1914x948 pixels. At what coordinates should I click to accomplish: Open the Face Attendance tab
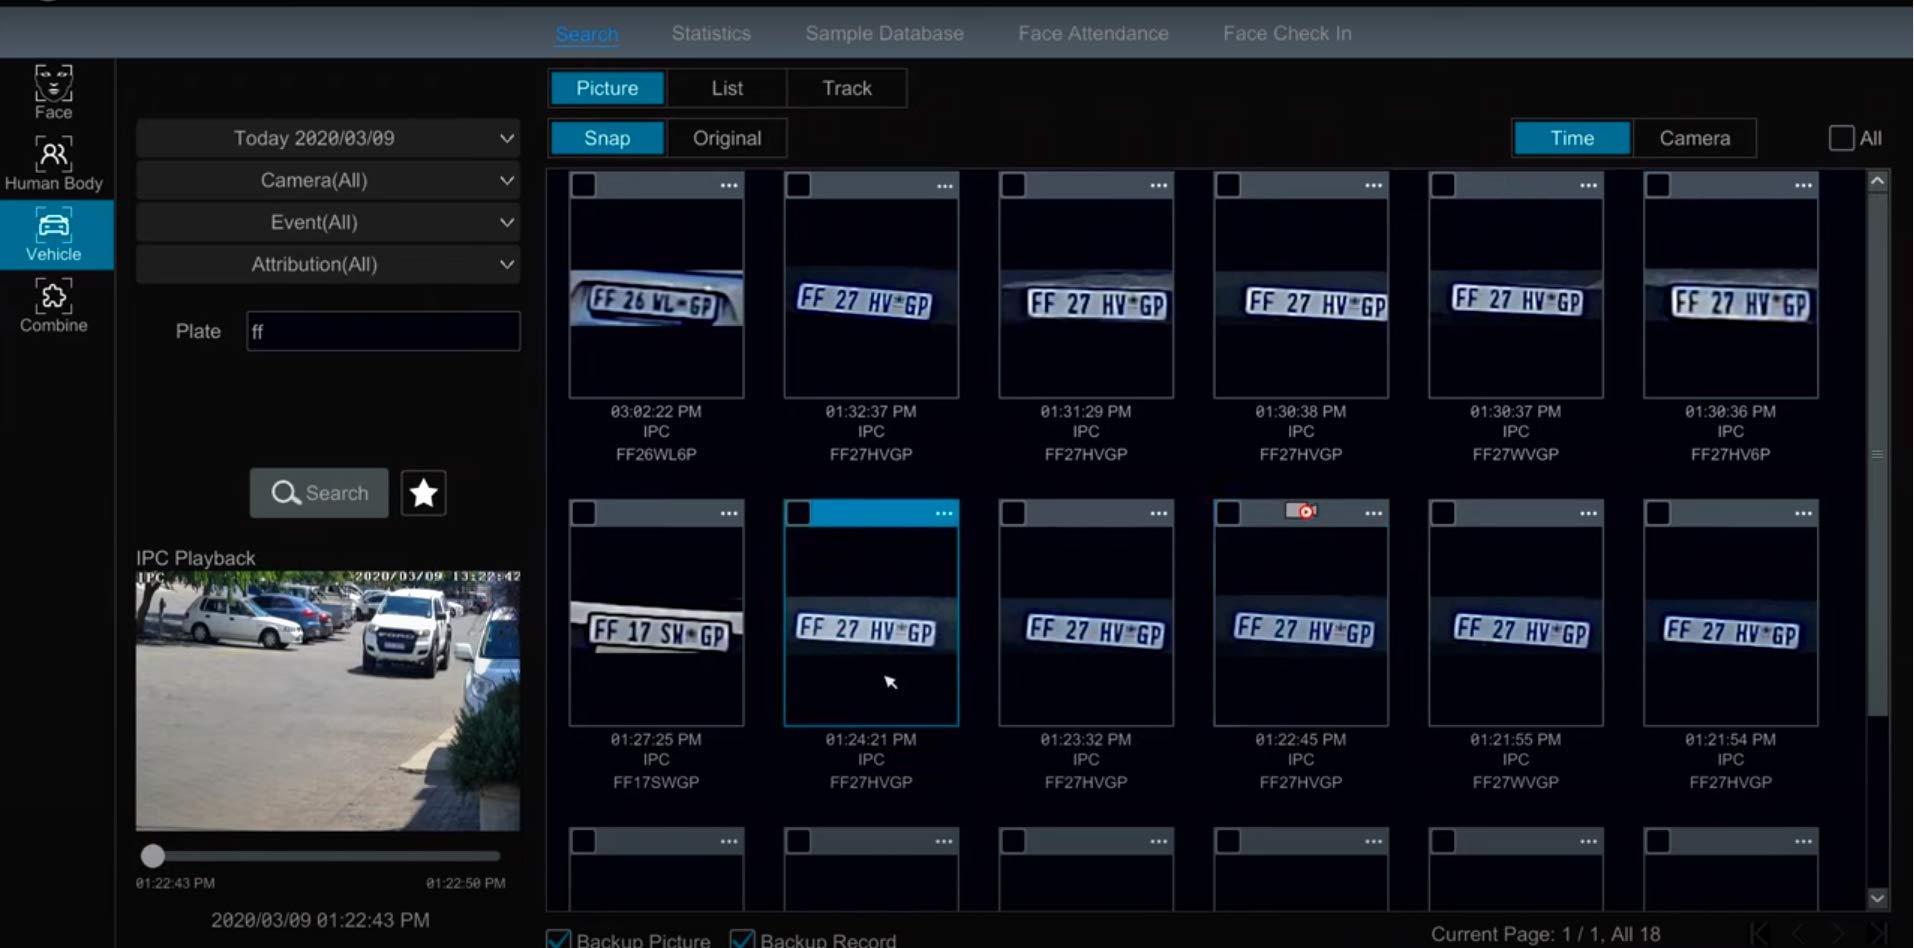1093,33
